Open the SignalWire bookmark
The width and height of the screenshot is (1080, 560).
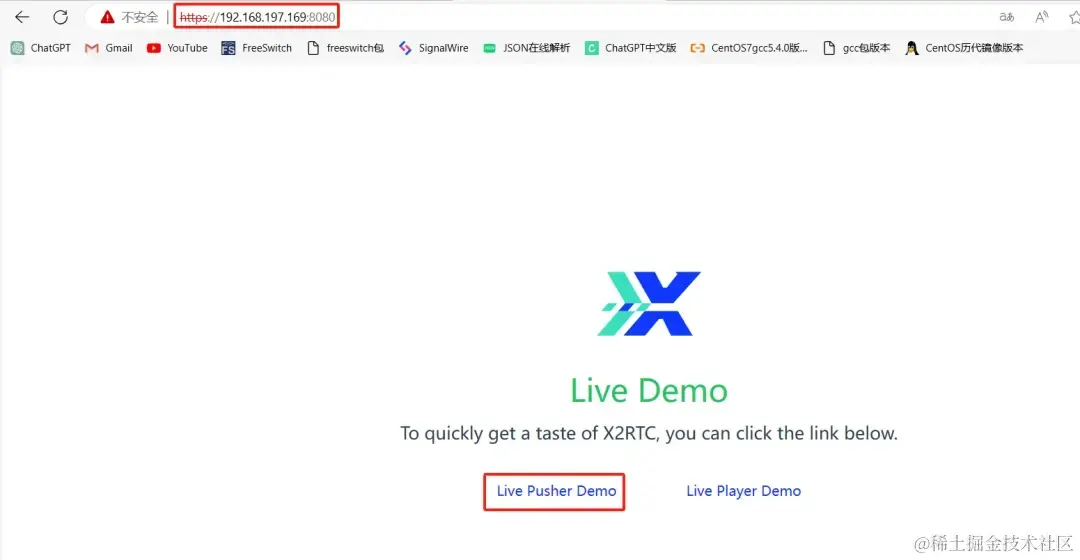[433, 48]
